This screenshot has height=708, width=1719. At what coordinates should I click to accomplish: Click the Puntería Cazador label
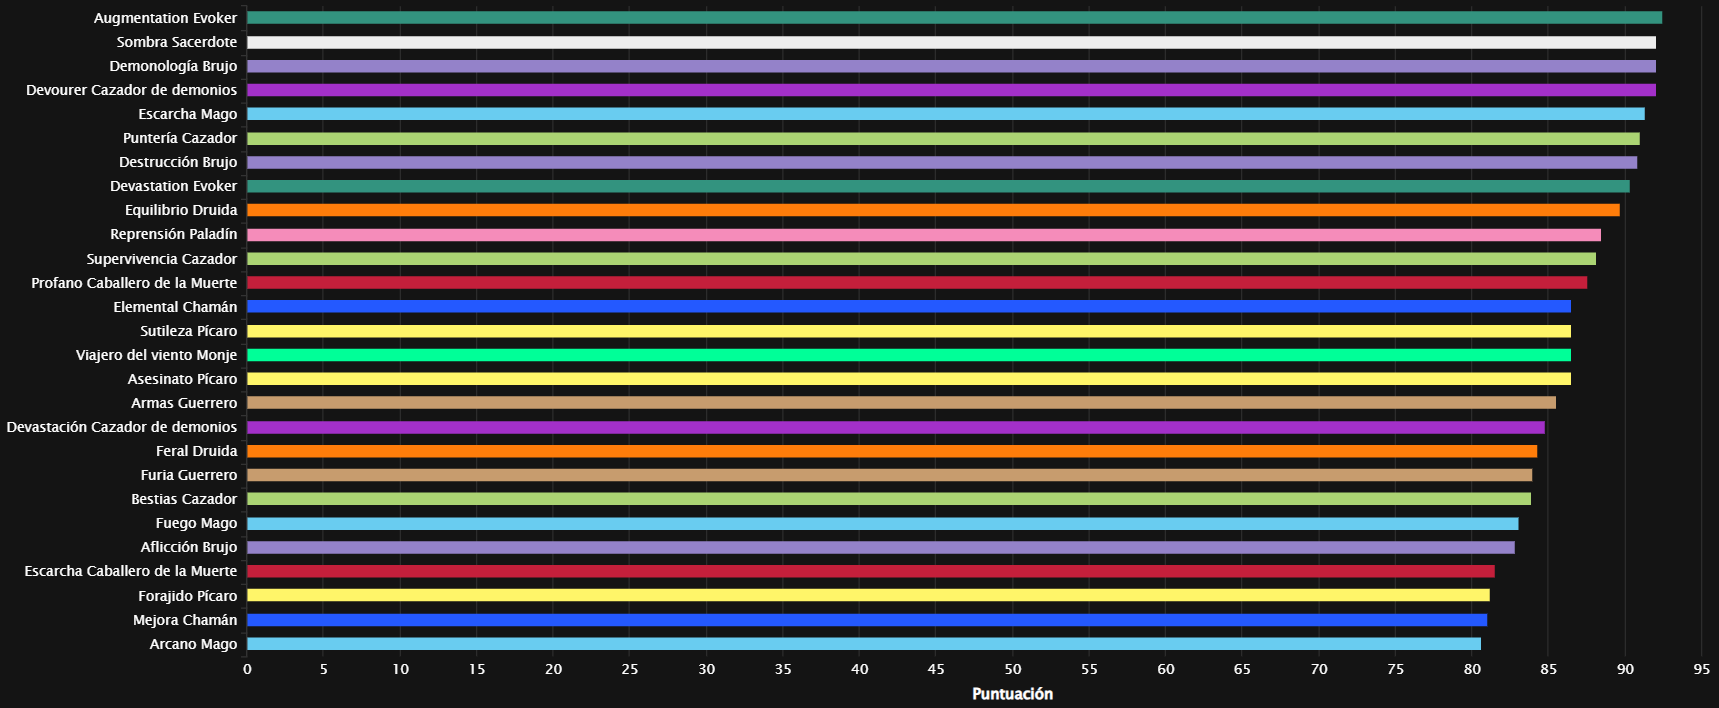[x=180, y=138]
